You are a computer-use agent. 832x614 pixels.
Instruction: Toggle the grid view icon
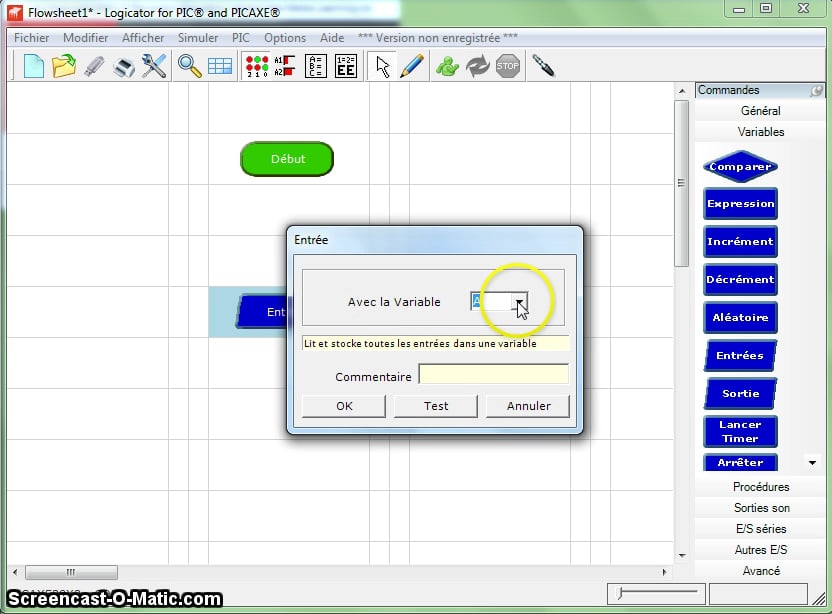(x=220, y=66)
